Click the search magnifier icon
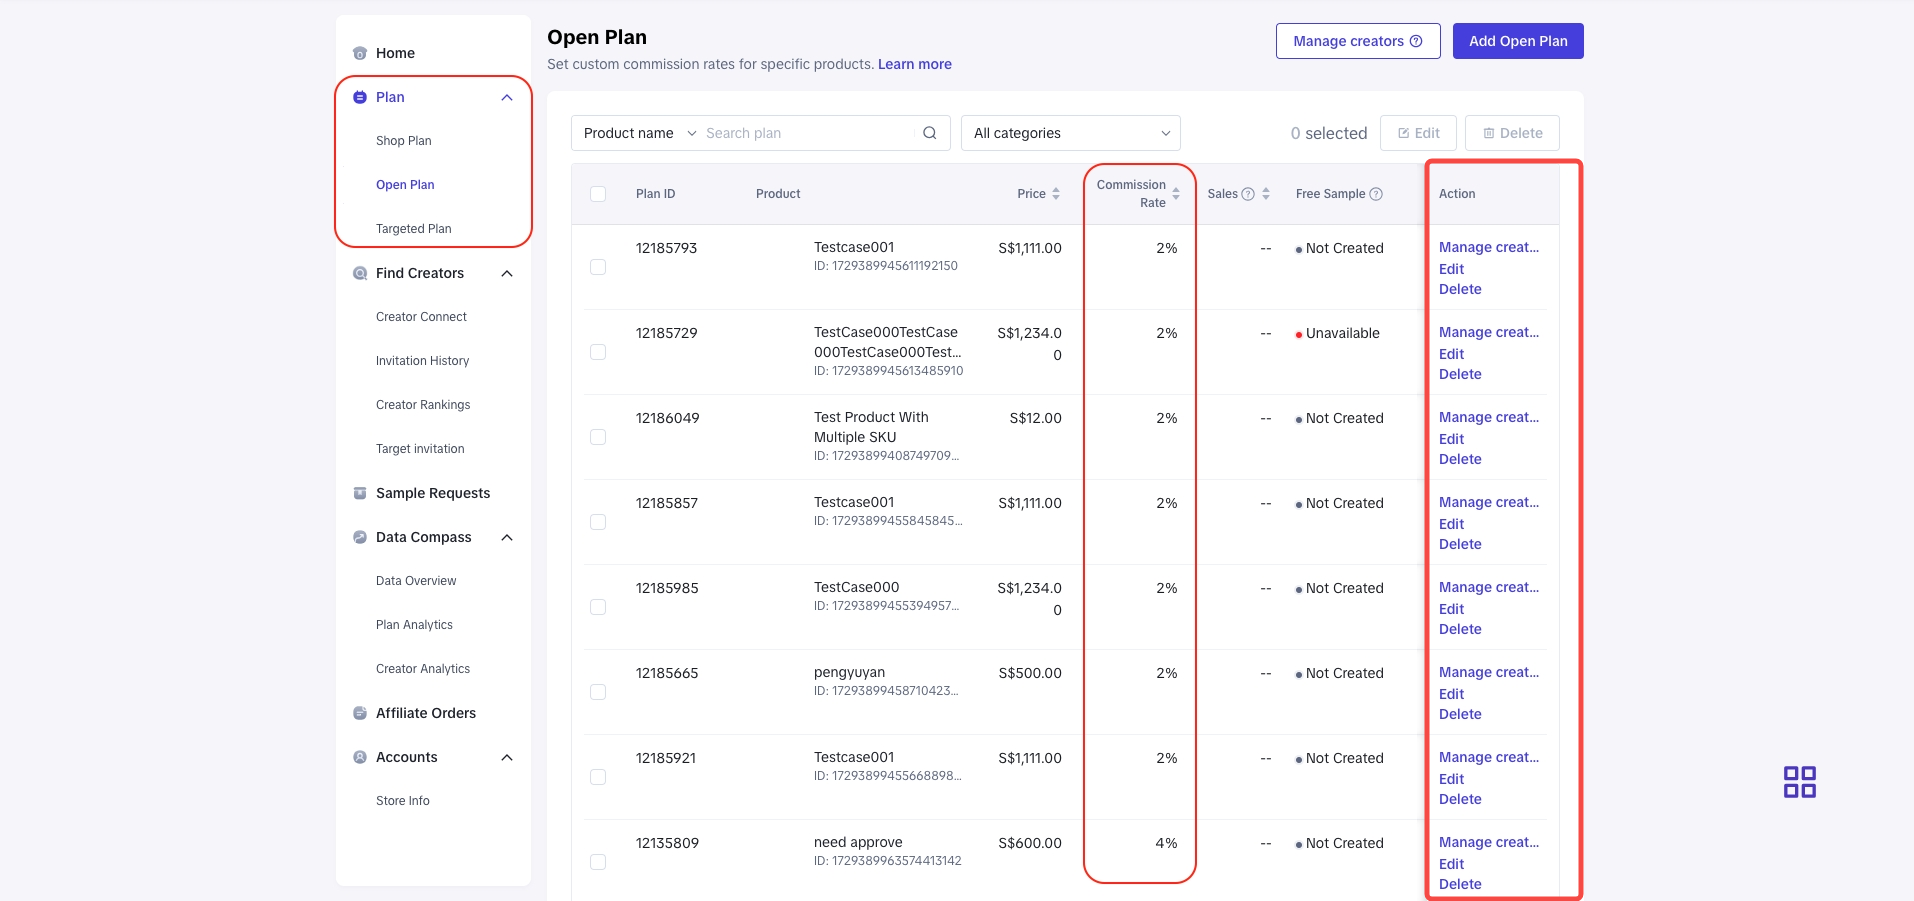1914x901 pixels. point(929,133)
